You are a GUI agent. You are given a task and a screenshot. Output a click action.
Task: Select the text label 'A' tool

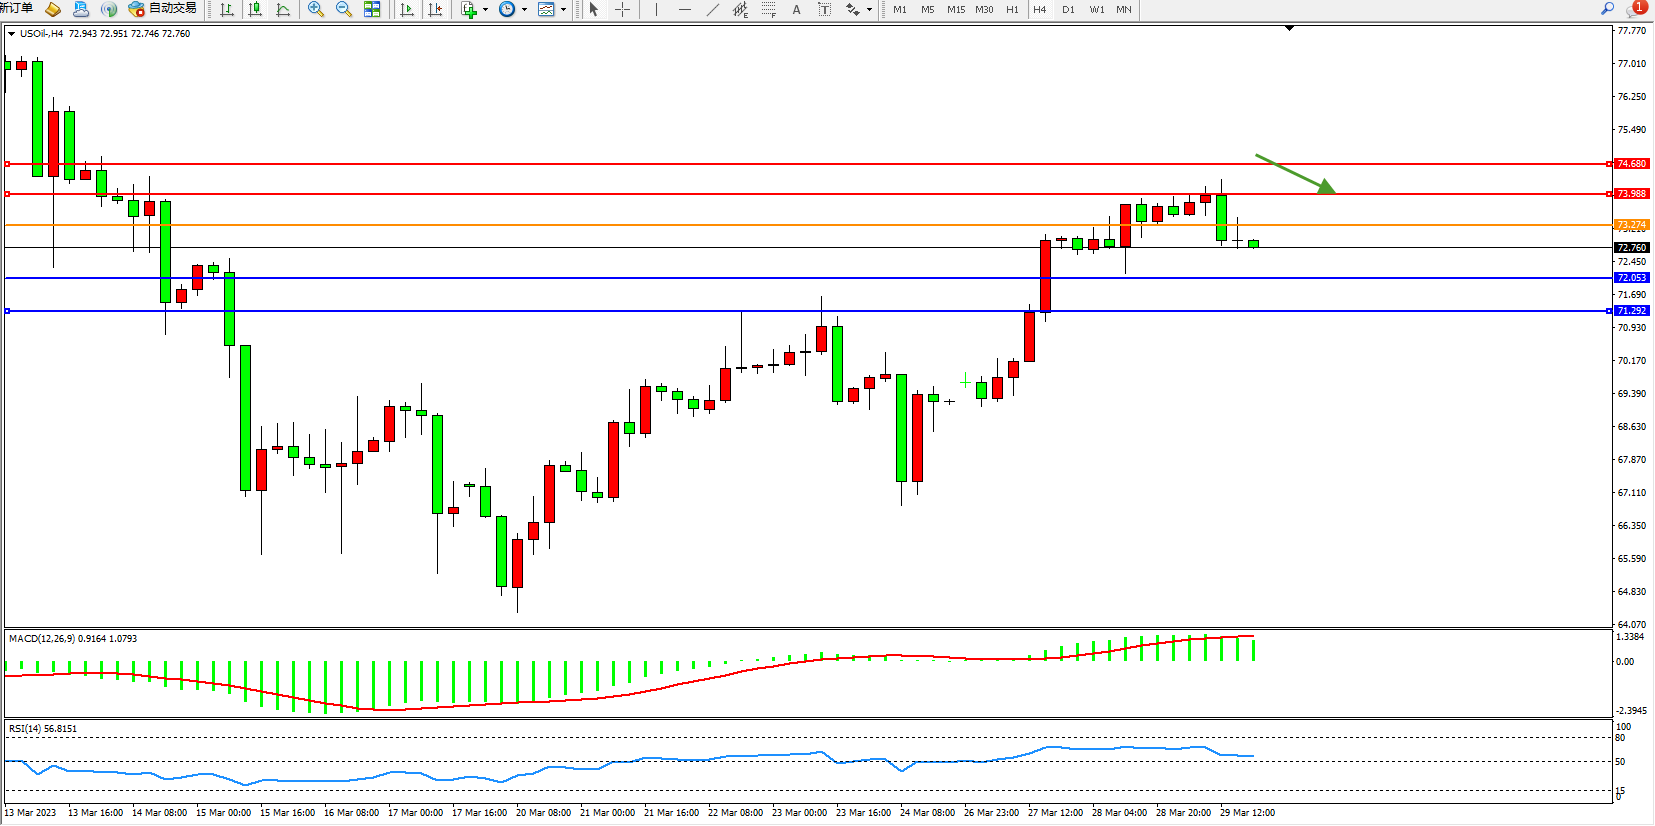click(796, 9)
